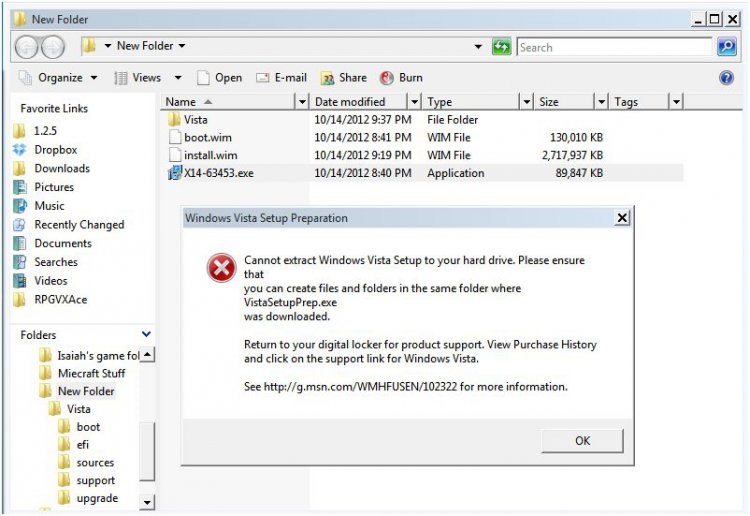Open the Size column filter dropdown
This screenshot has width=750, height=516.
tap(601, 102)
